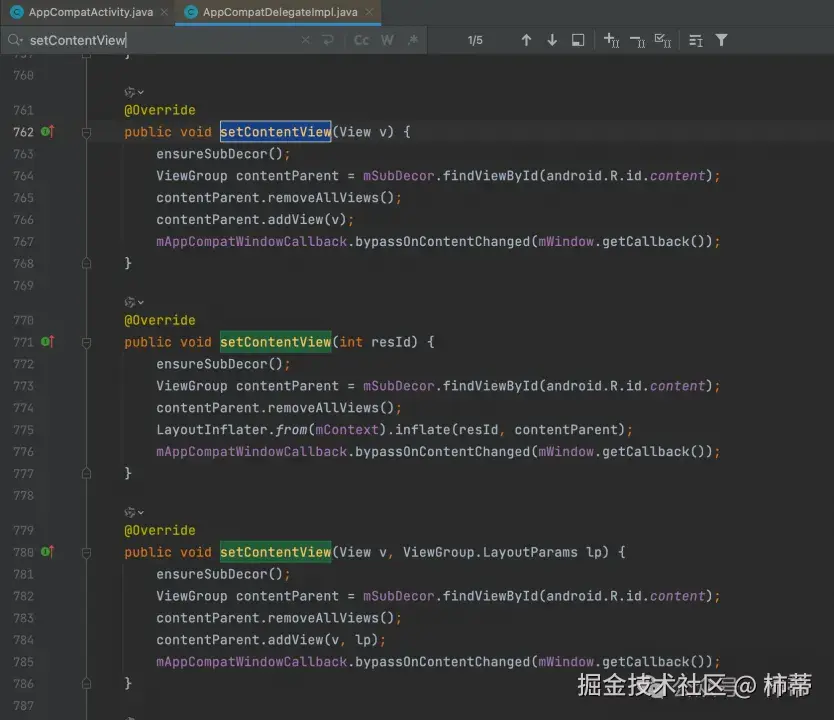Open search history via magnifier icon
Image resolution: width=834 pixels, height=720 pixels.
[15, 40]
